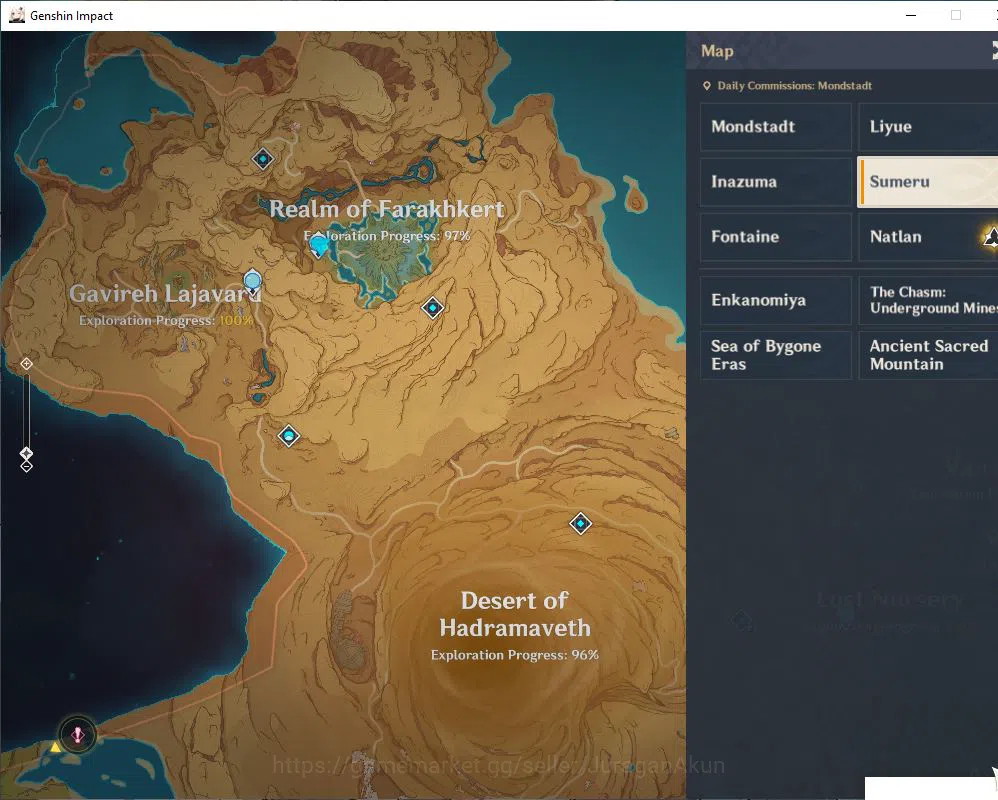This screenshot has width=998, height=800.
Task: Click the yellow triangle player marker
Action: (56, 747)
